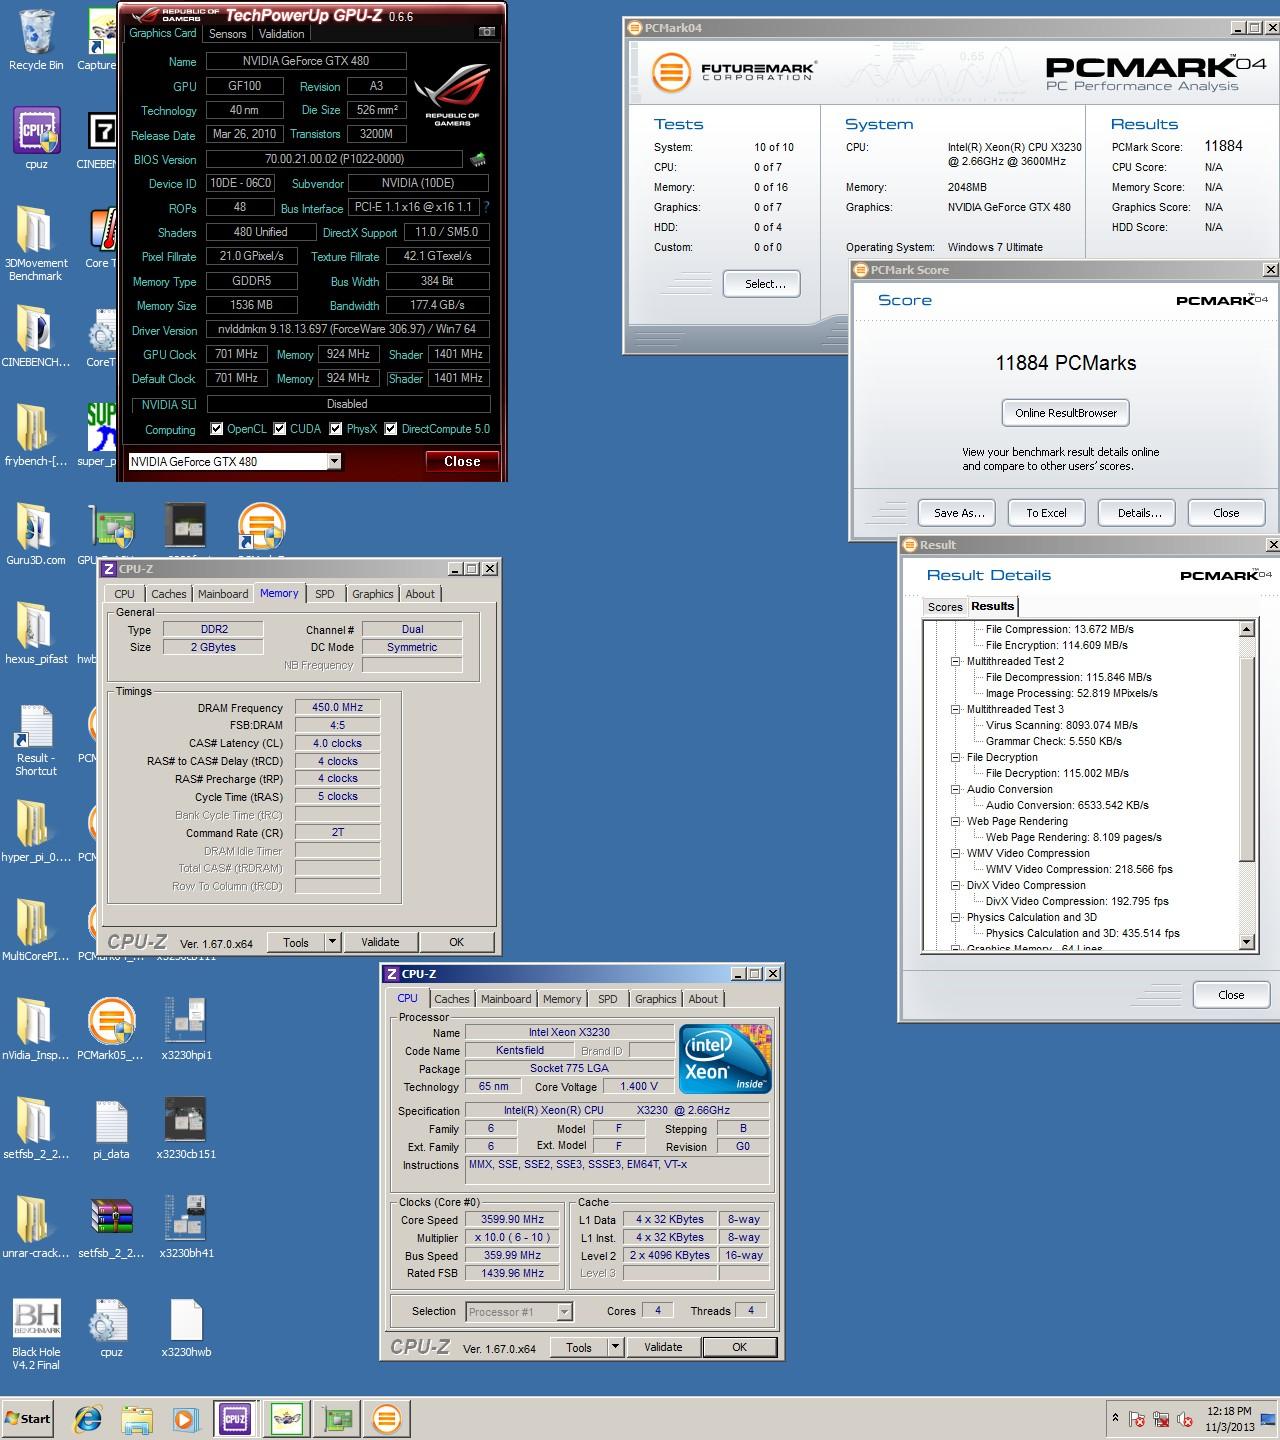
Task: Open the MultiCorePI folder icon
Action: pos(36,929)
